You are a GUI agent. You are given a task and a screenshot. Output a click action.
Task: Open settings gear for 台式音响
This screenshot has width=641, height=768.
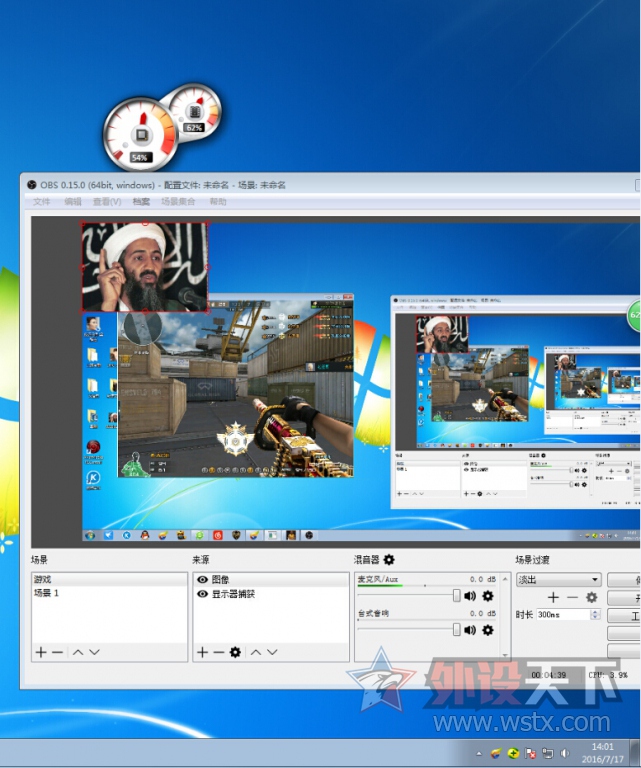[488, 630]
